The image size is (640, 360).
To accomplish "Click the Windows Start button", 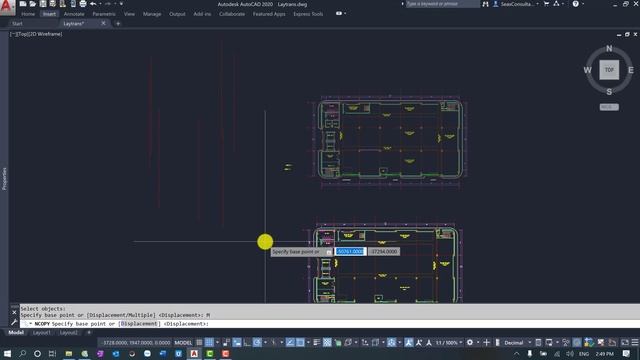I will [7, 353].
